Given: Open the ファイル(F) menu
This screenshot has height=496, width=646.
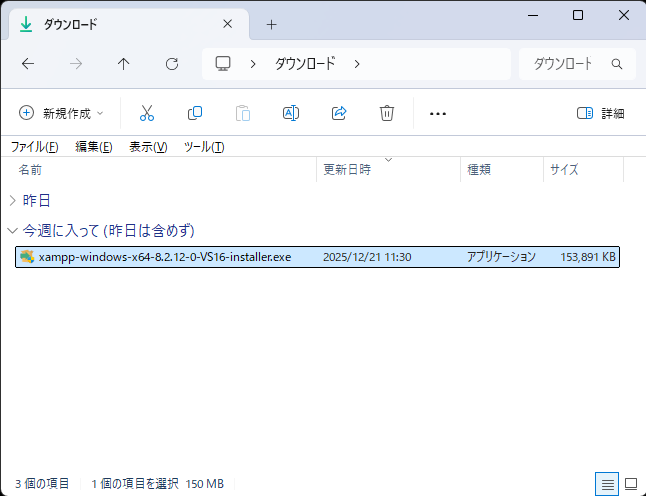Looking at the screenshot, I should pyautogui.click(x=34, y=147).
